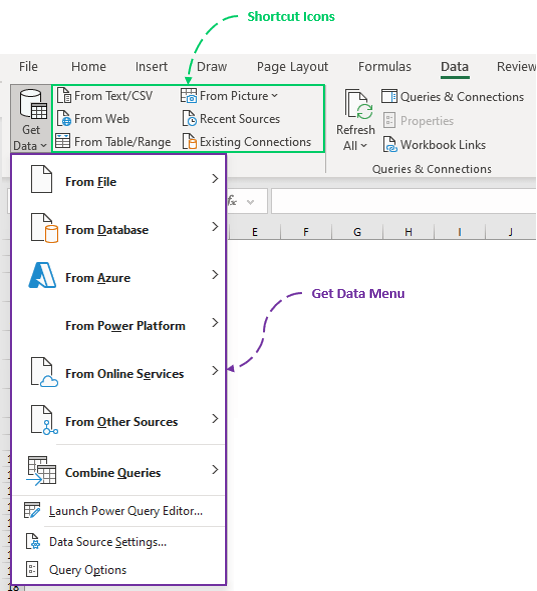Click the Existing Connections label

point(255,142)
